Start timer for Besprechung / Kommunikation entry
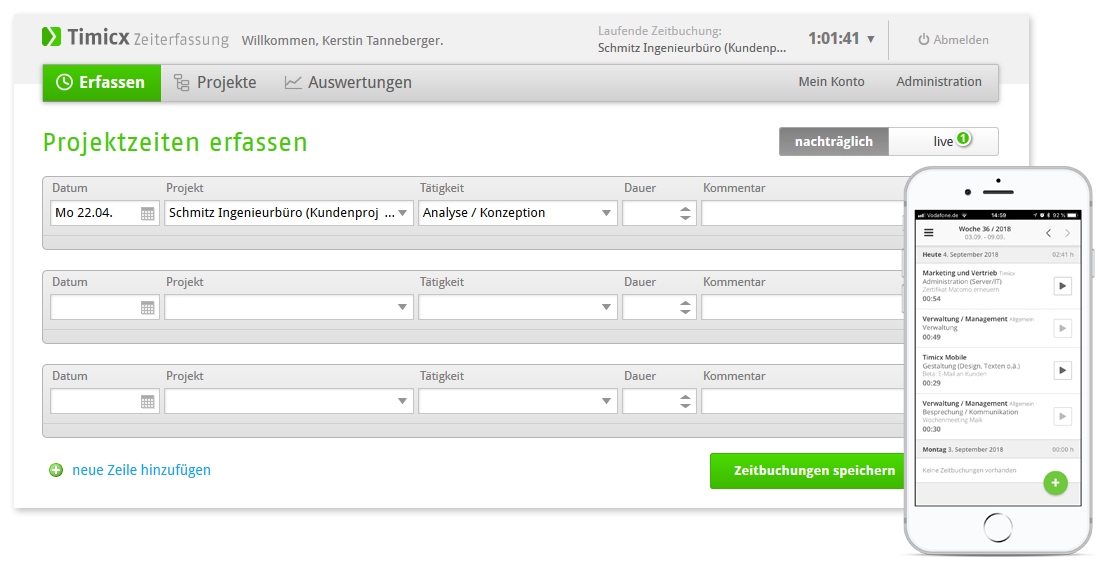The height and width of the screenshot is (570, 1110). pyautogui.click(x=1063, y=416)
